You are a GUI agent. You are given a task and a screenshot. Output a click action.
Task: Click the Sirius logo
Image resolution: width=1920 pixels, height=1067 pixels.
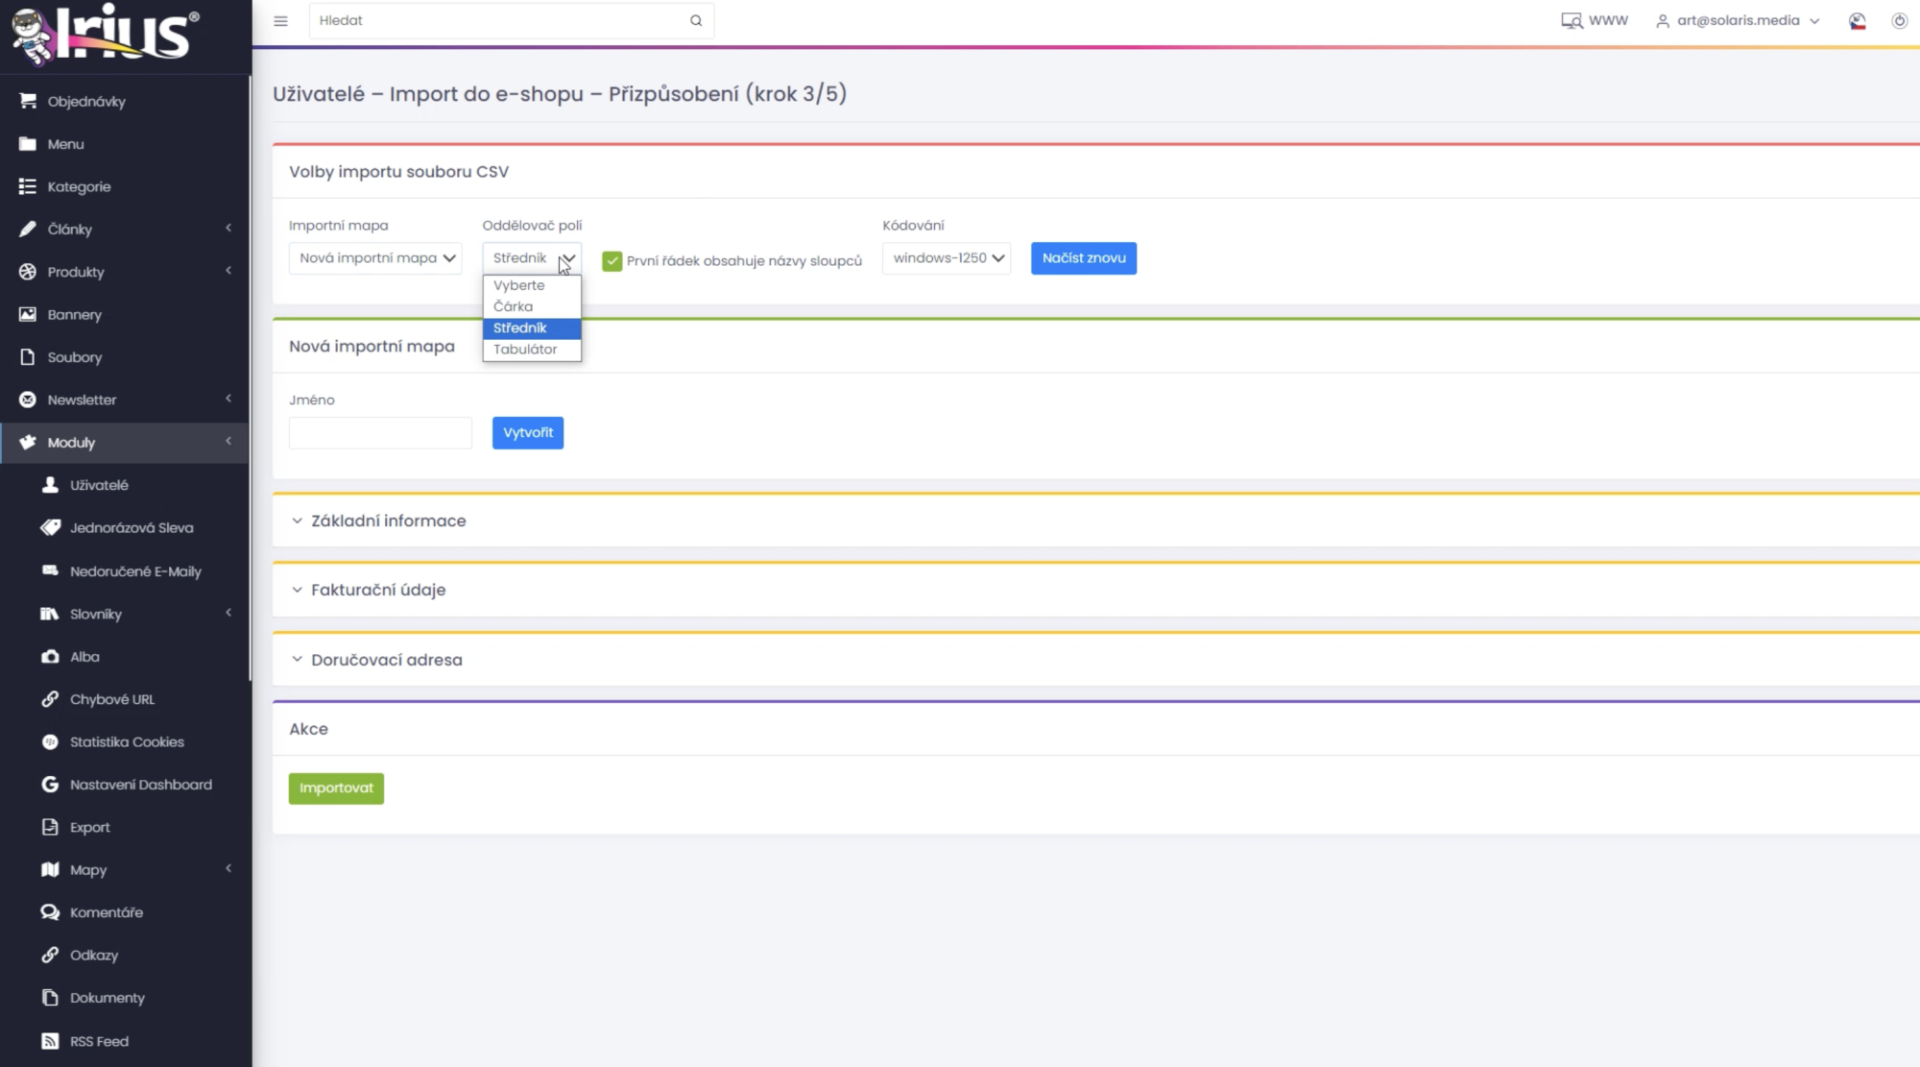click(x=105, y=35)
